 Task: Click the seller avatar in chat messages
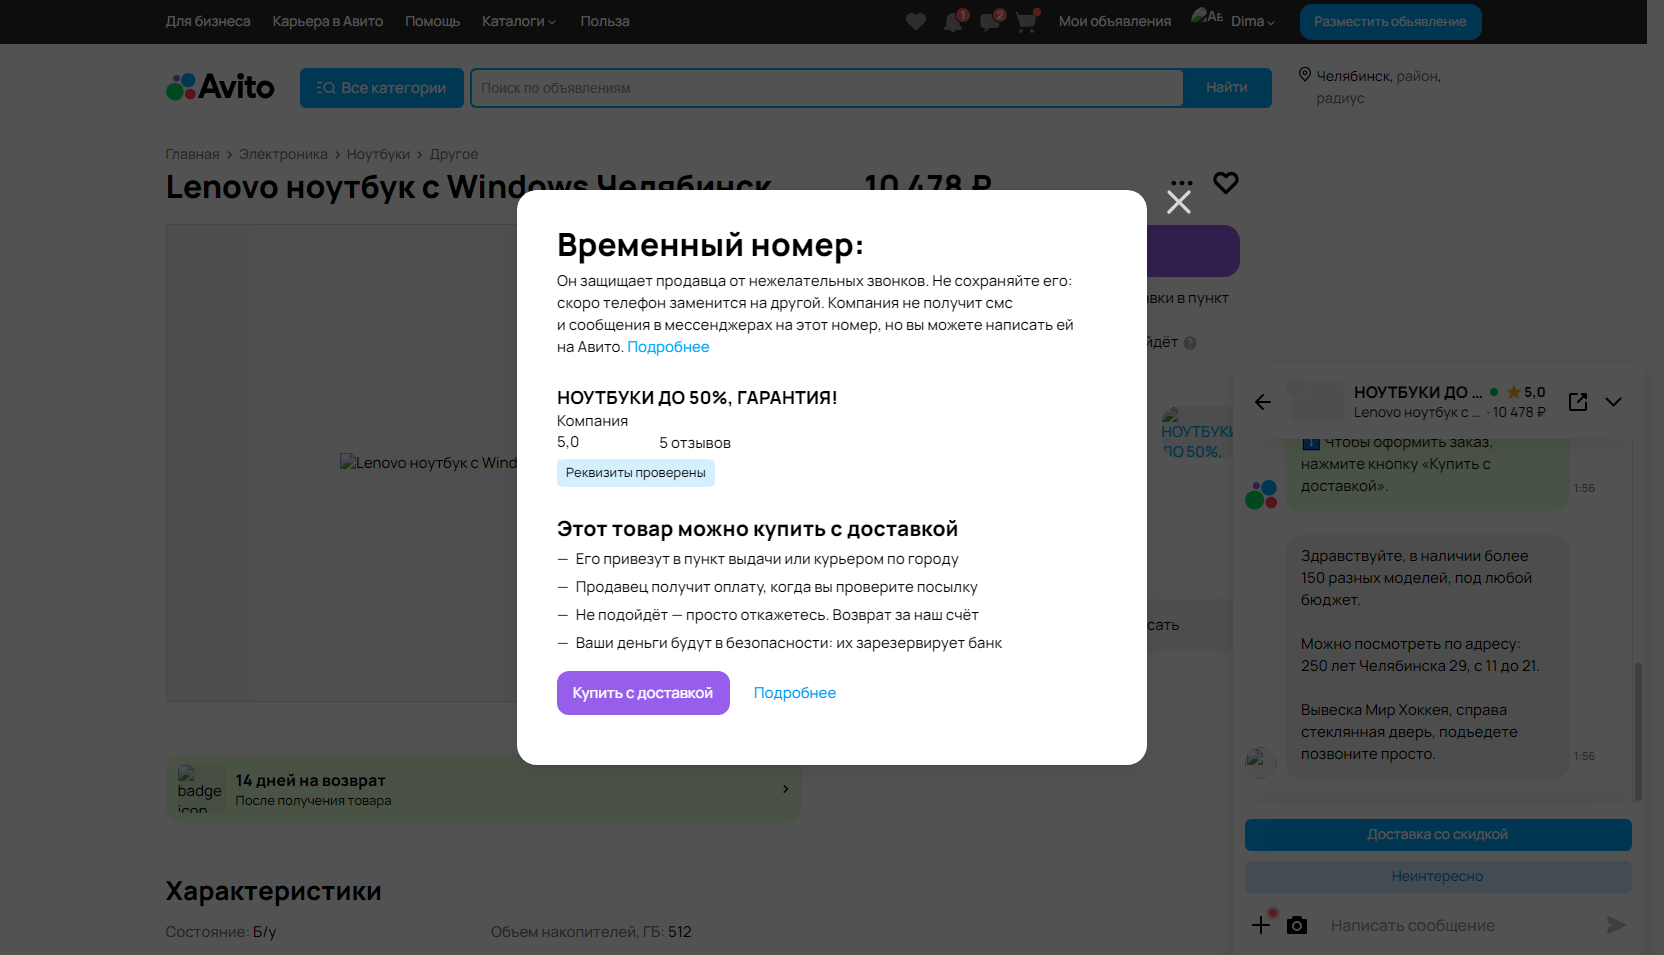click(x=1261, y=762)
